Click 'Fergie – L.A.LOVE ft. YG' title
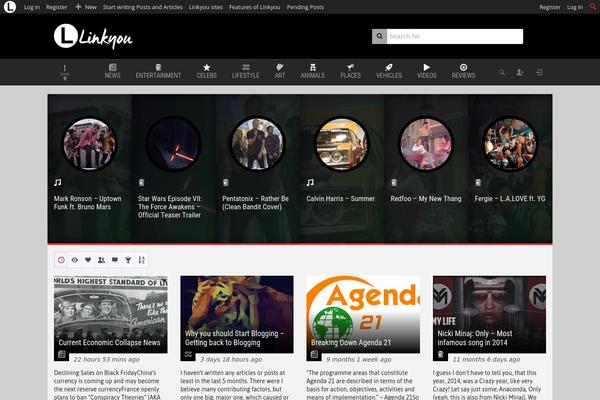This screenshot has height=400, width=600. [510, 199]
